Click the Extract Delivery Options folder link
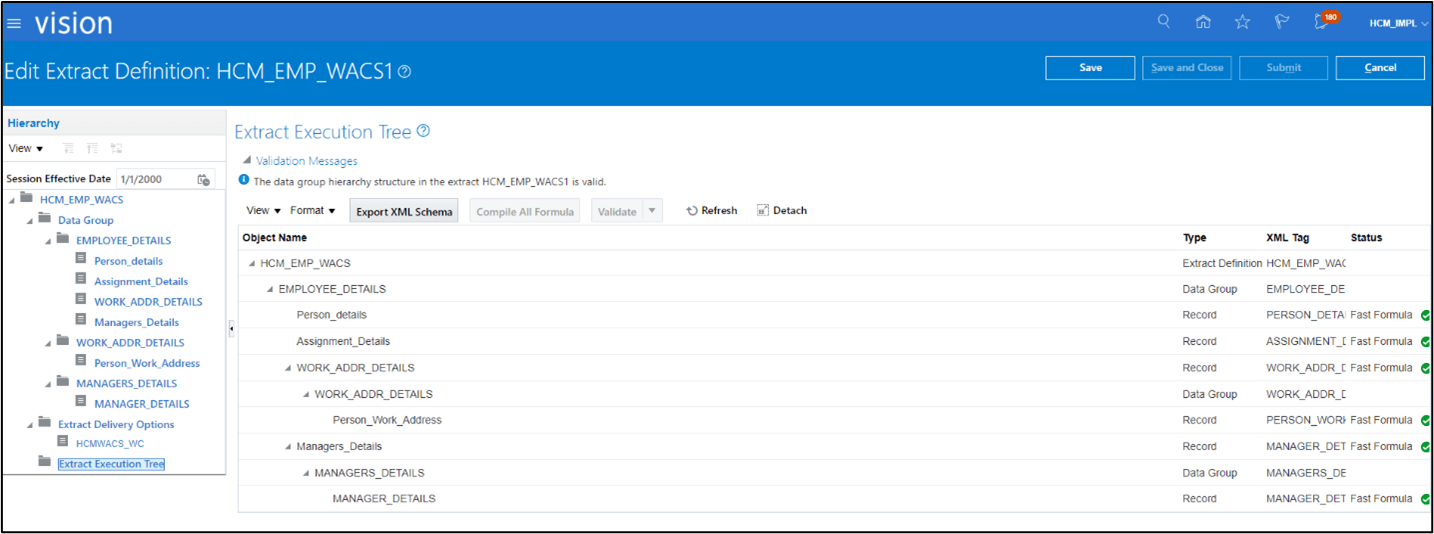The height and width of the screenshot is (534, 1434). pyautogui.click(x=116, y=424)
